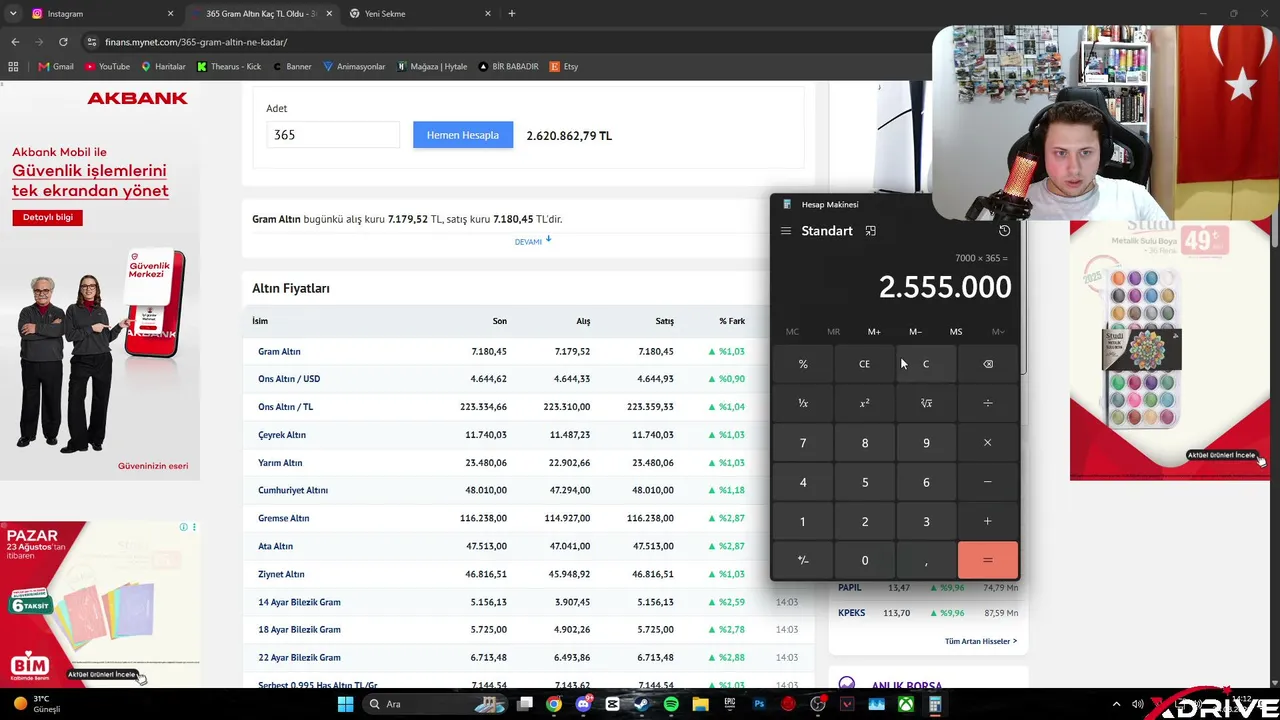Open the Cumhuriyet Altını row link

[x=293, y=490]
